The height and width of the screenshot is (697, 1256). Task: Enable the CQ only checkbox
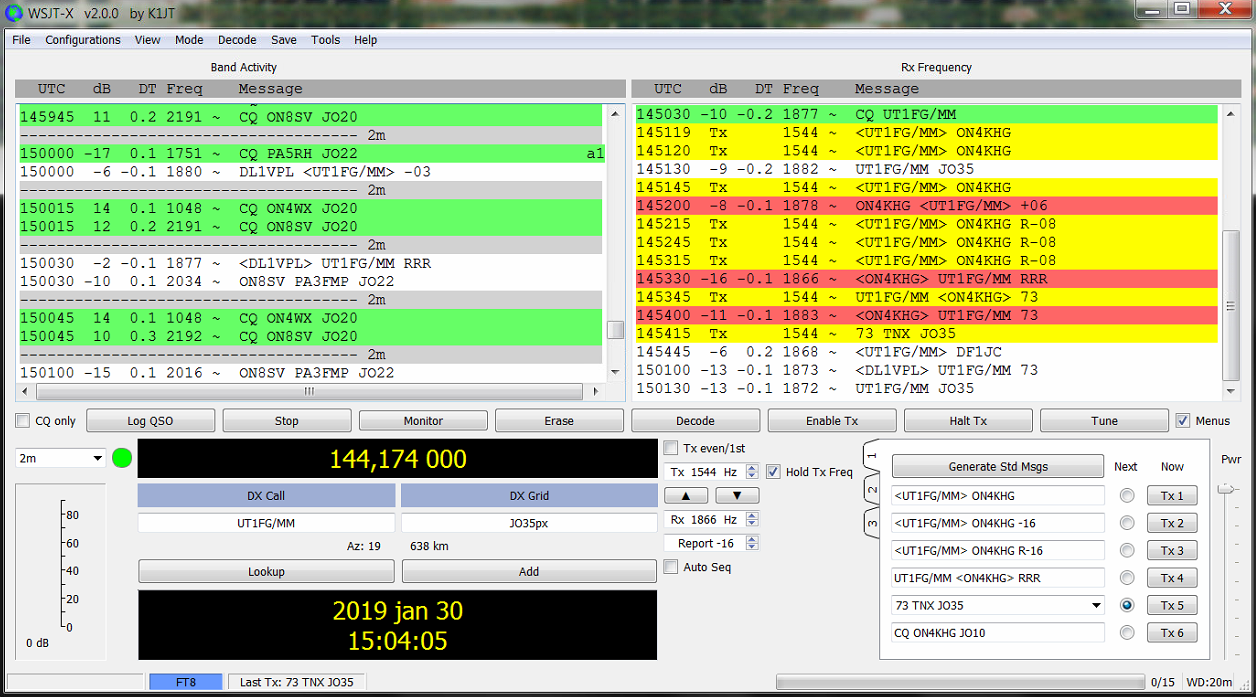point(24,421)
